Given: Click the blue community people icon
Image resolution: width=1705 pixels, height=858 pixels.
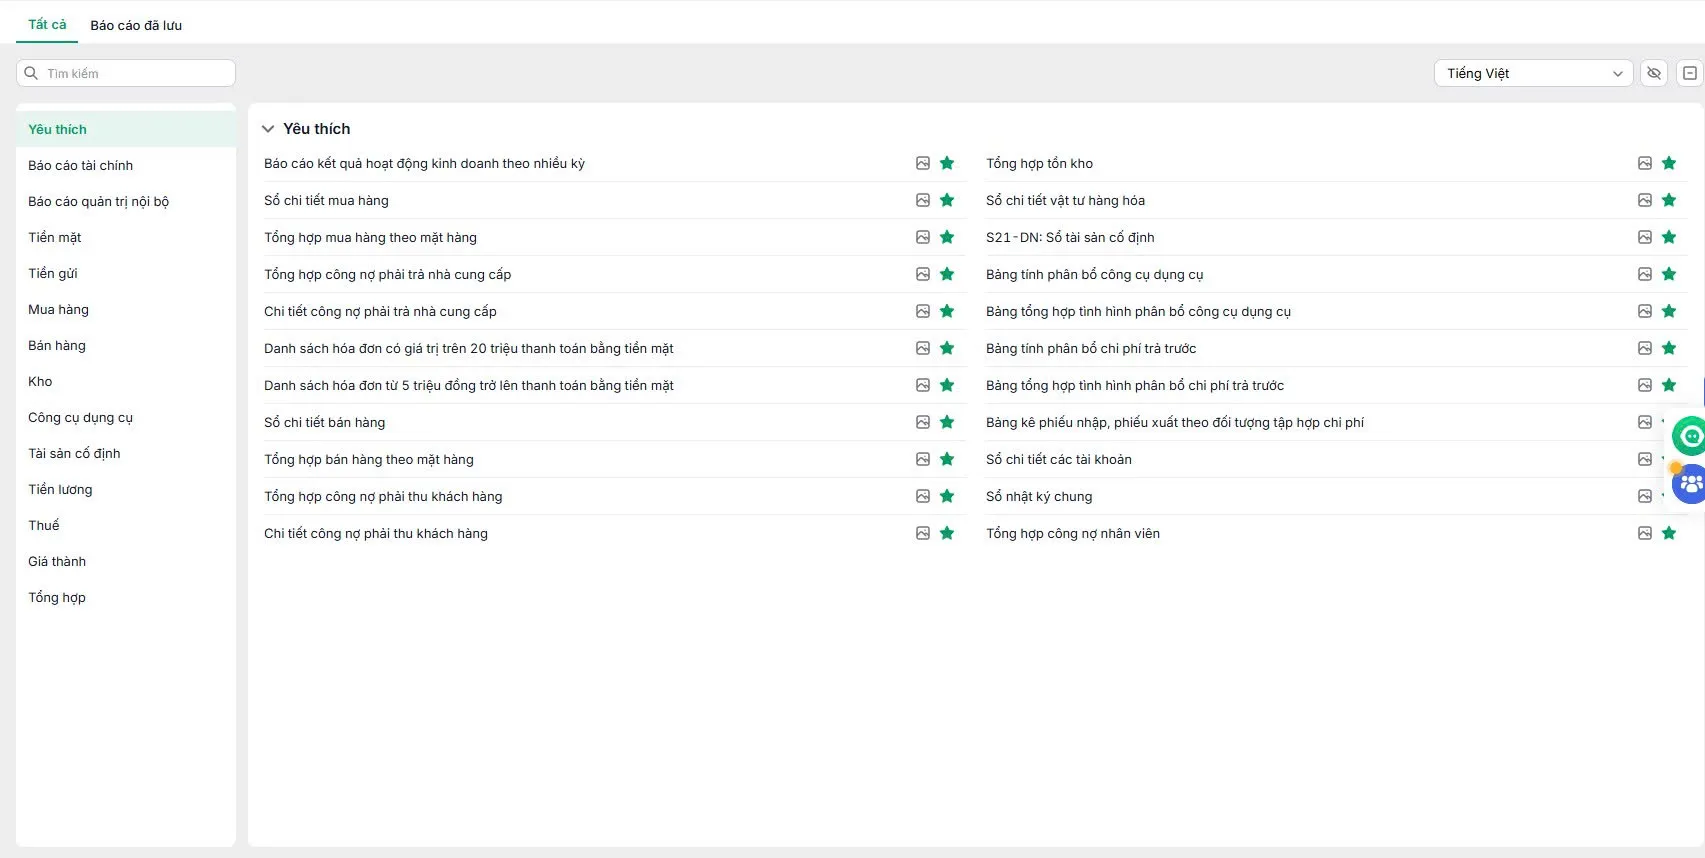Looking at the screenshot, I should 1690,485.
